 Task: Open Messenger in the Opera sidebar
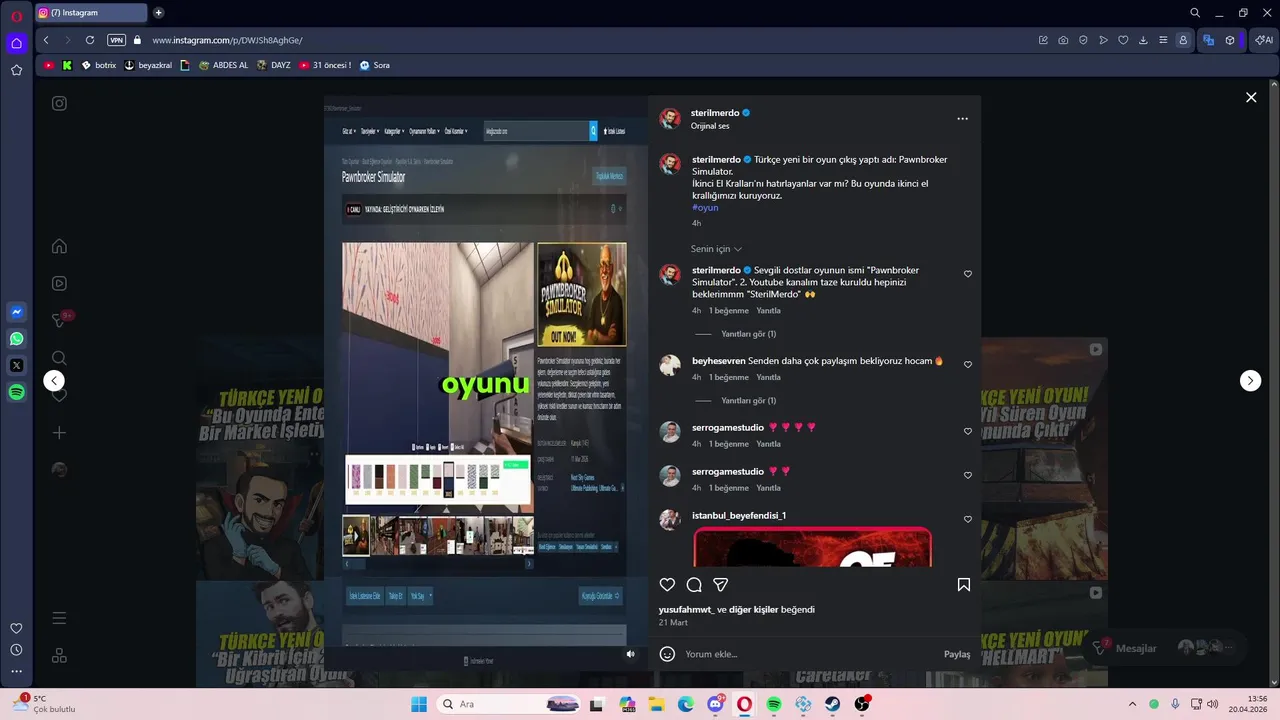coord(16,312)
